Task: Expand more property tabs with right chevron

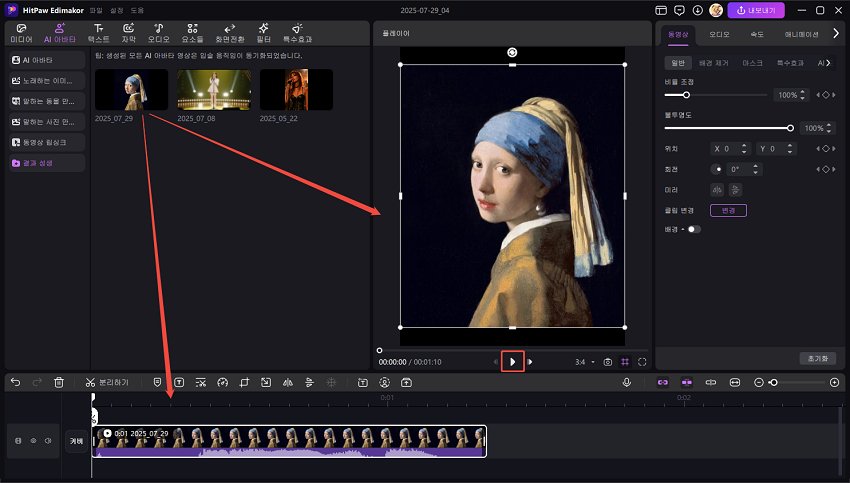Action: (836, 34)
